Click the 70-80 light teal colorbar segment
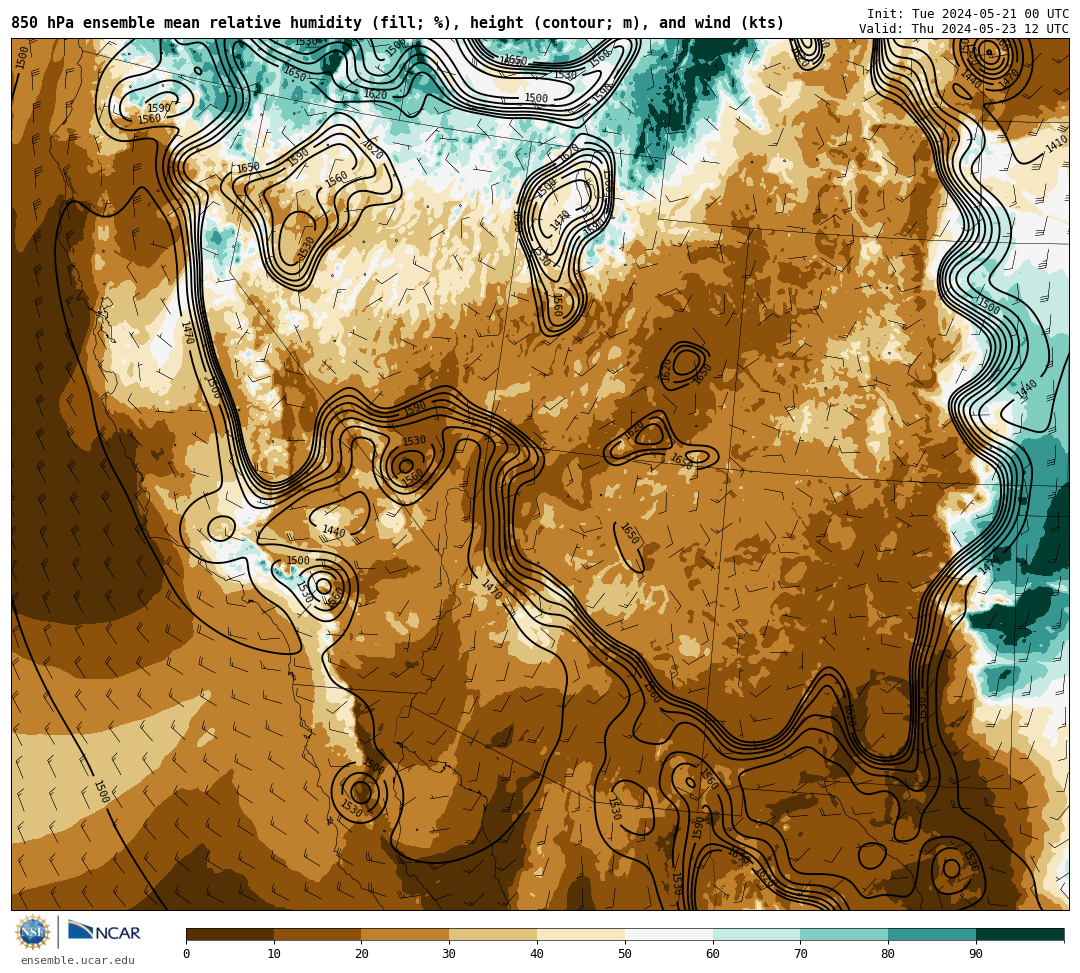Screen dimensions: 1080x973 click(x=844, y=934)
